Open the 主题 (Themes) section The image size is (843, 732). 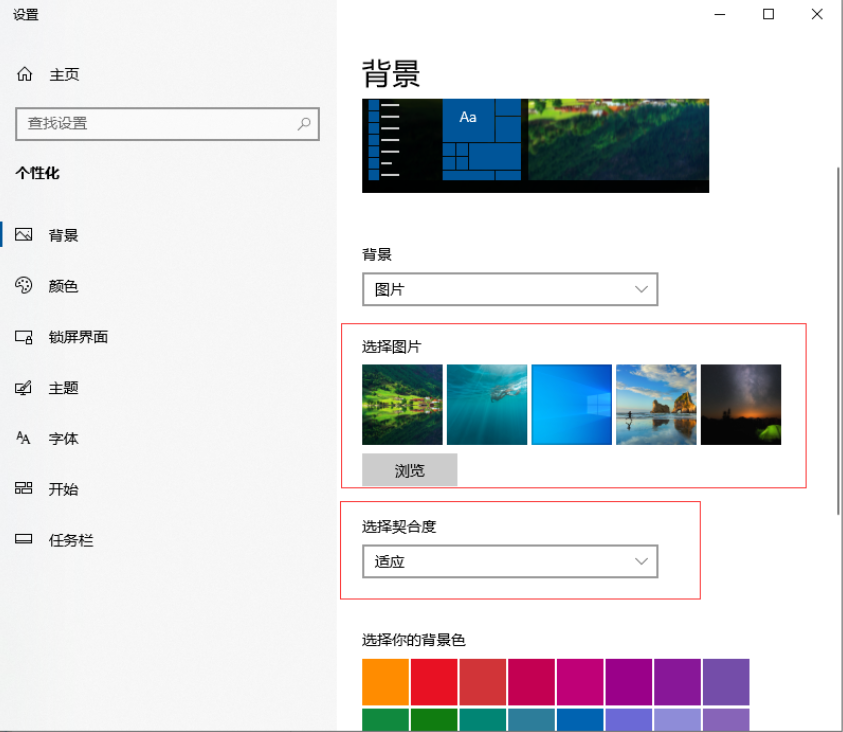23,388
